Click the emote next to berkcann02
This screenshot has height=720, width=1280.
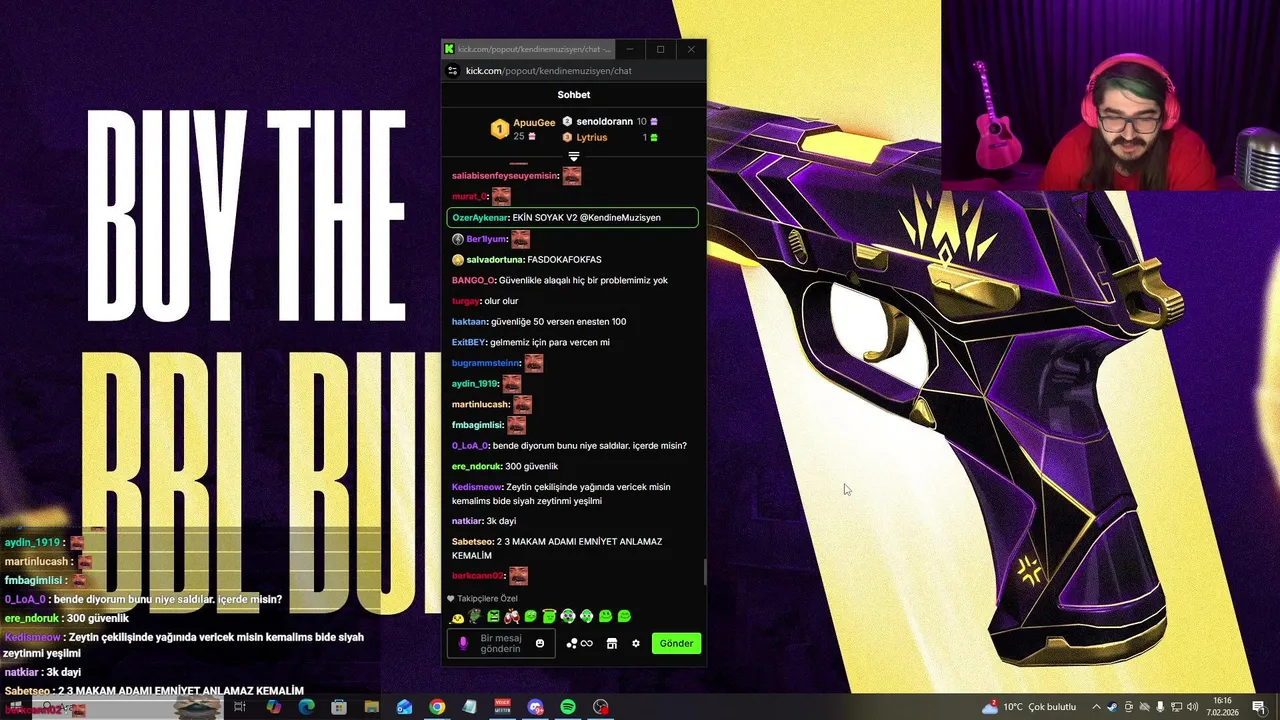(518, 576)
